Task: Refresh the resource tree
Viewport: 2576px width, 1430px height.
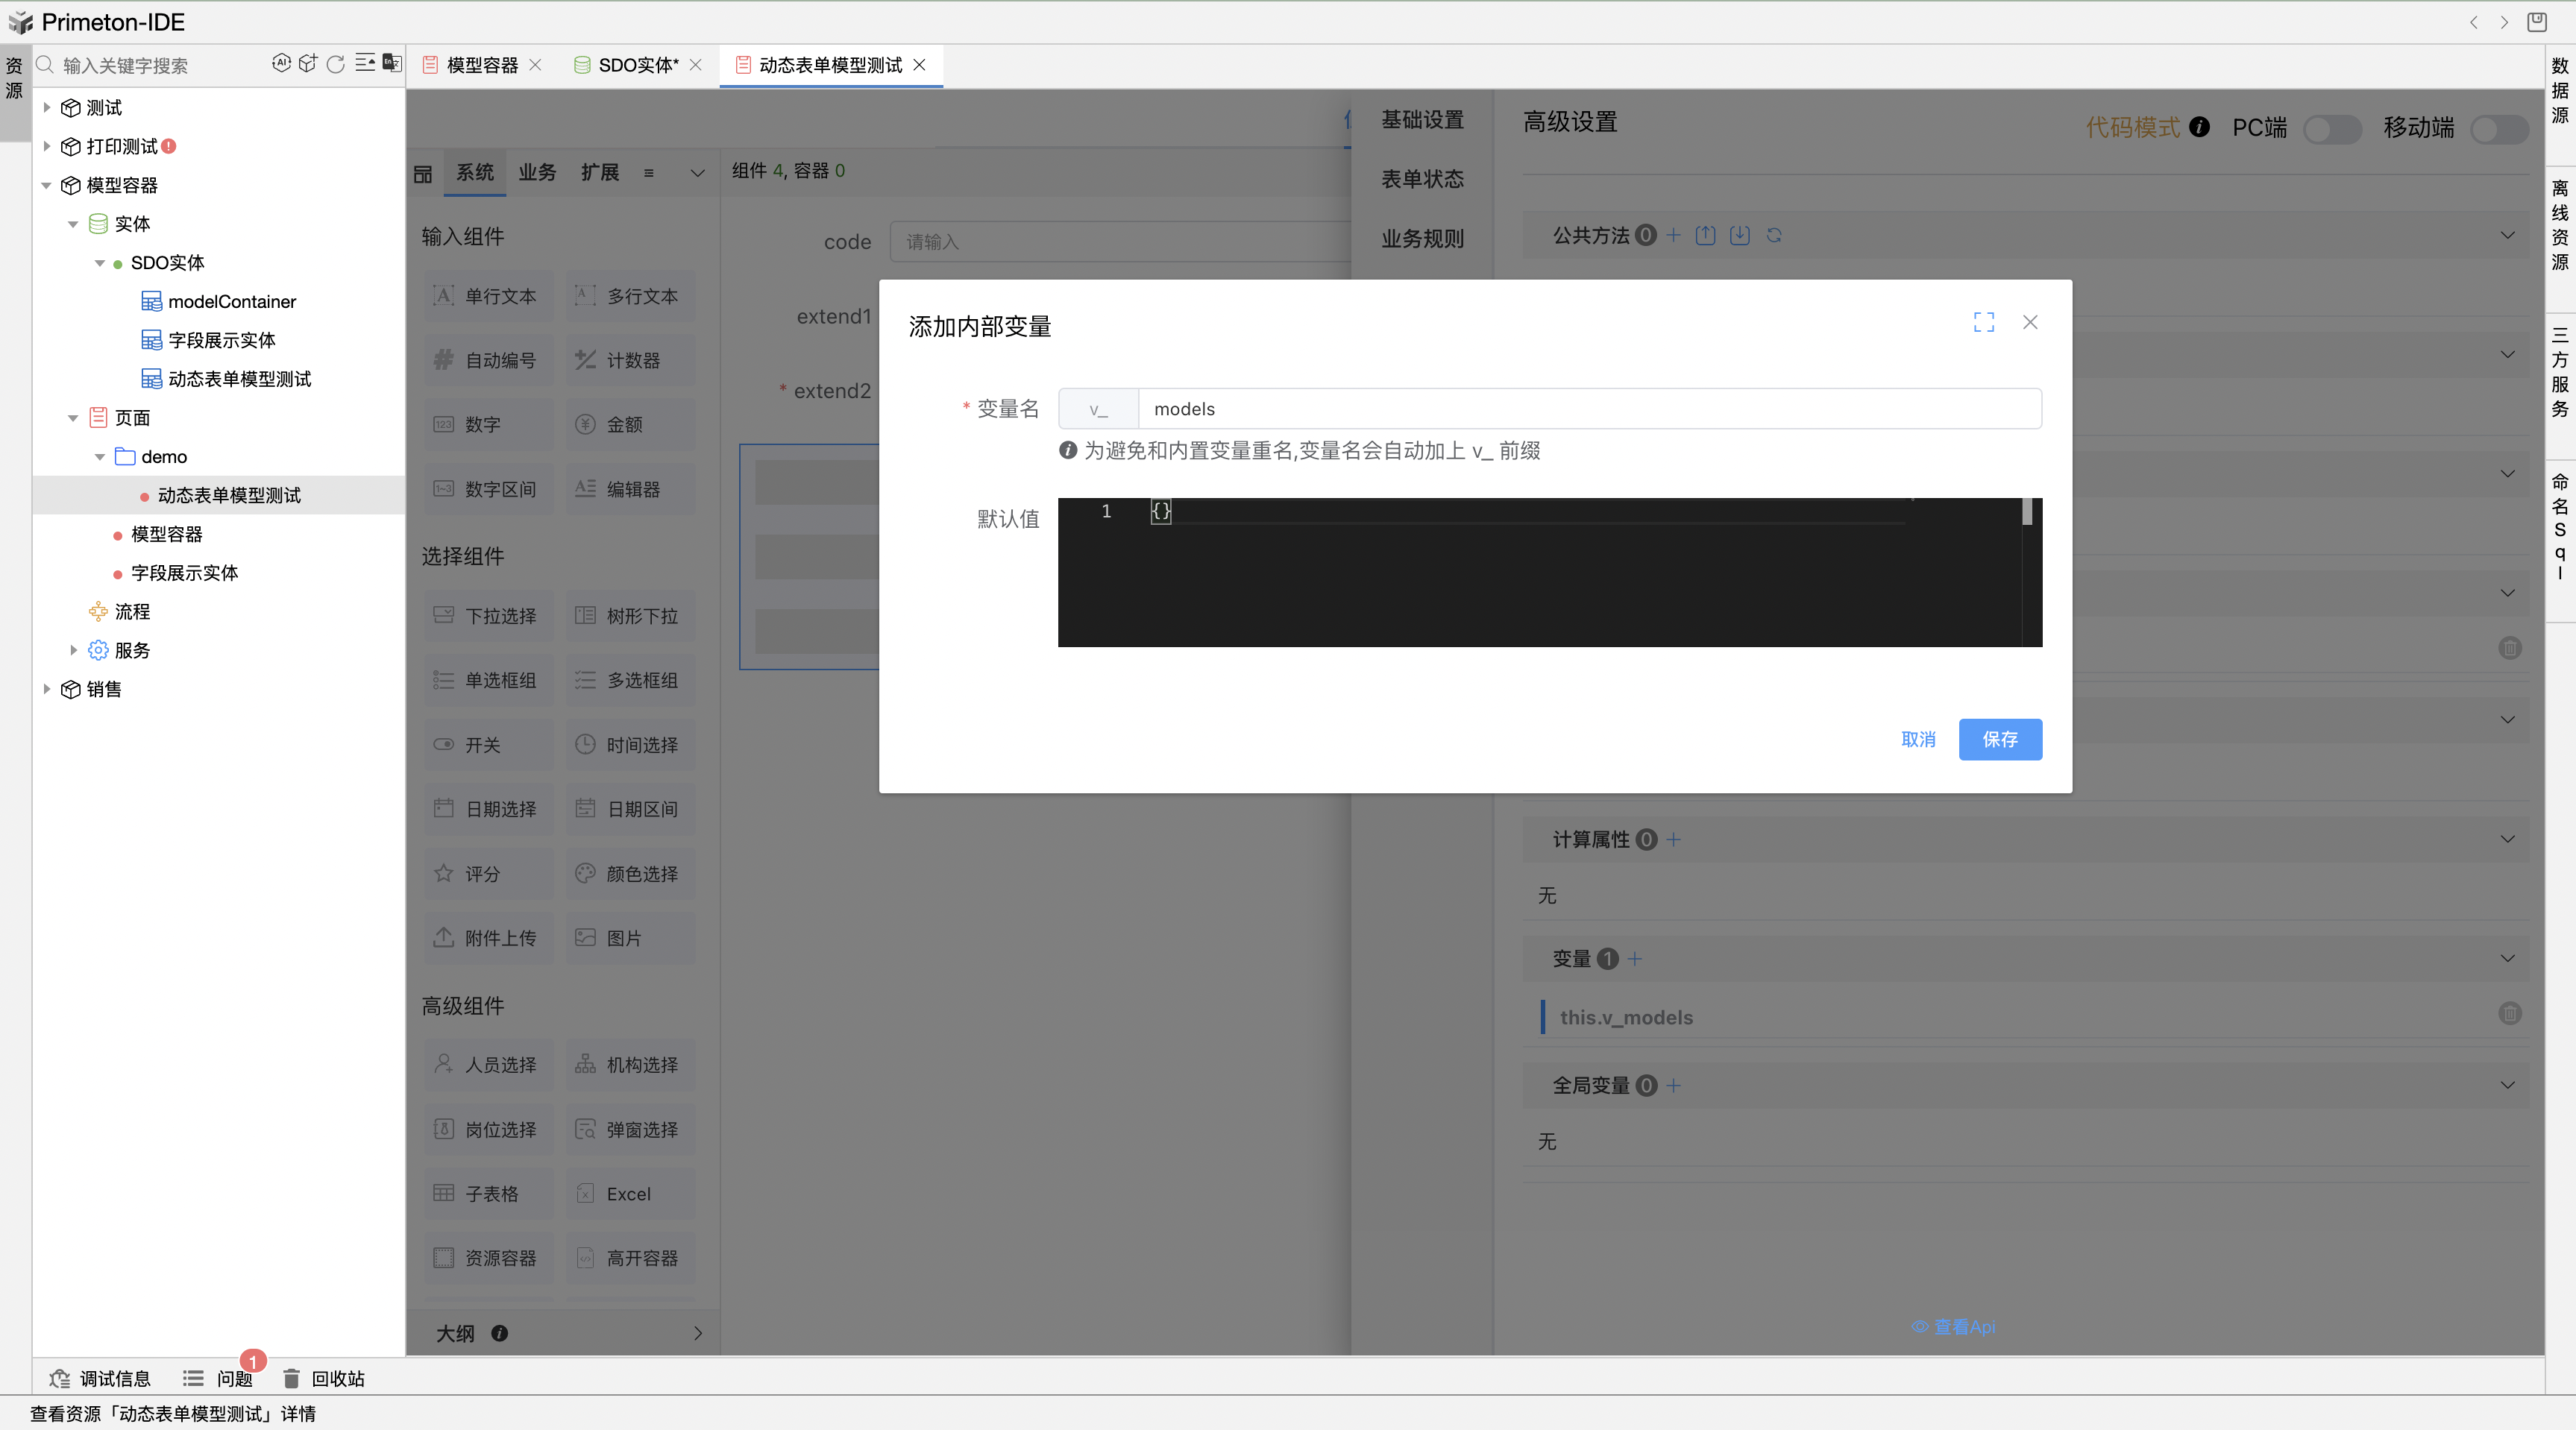Action: point(336,64)
